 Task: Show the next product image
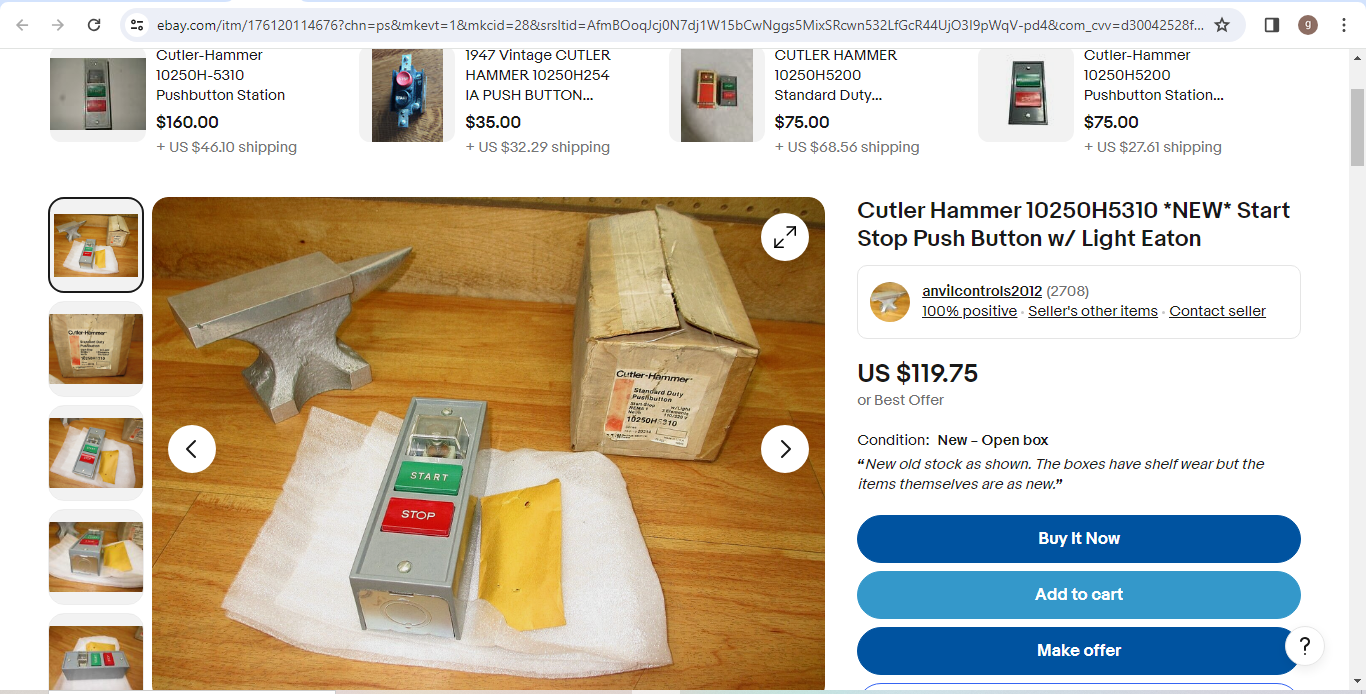(785, 449)
